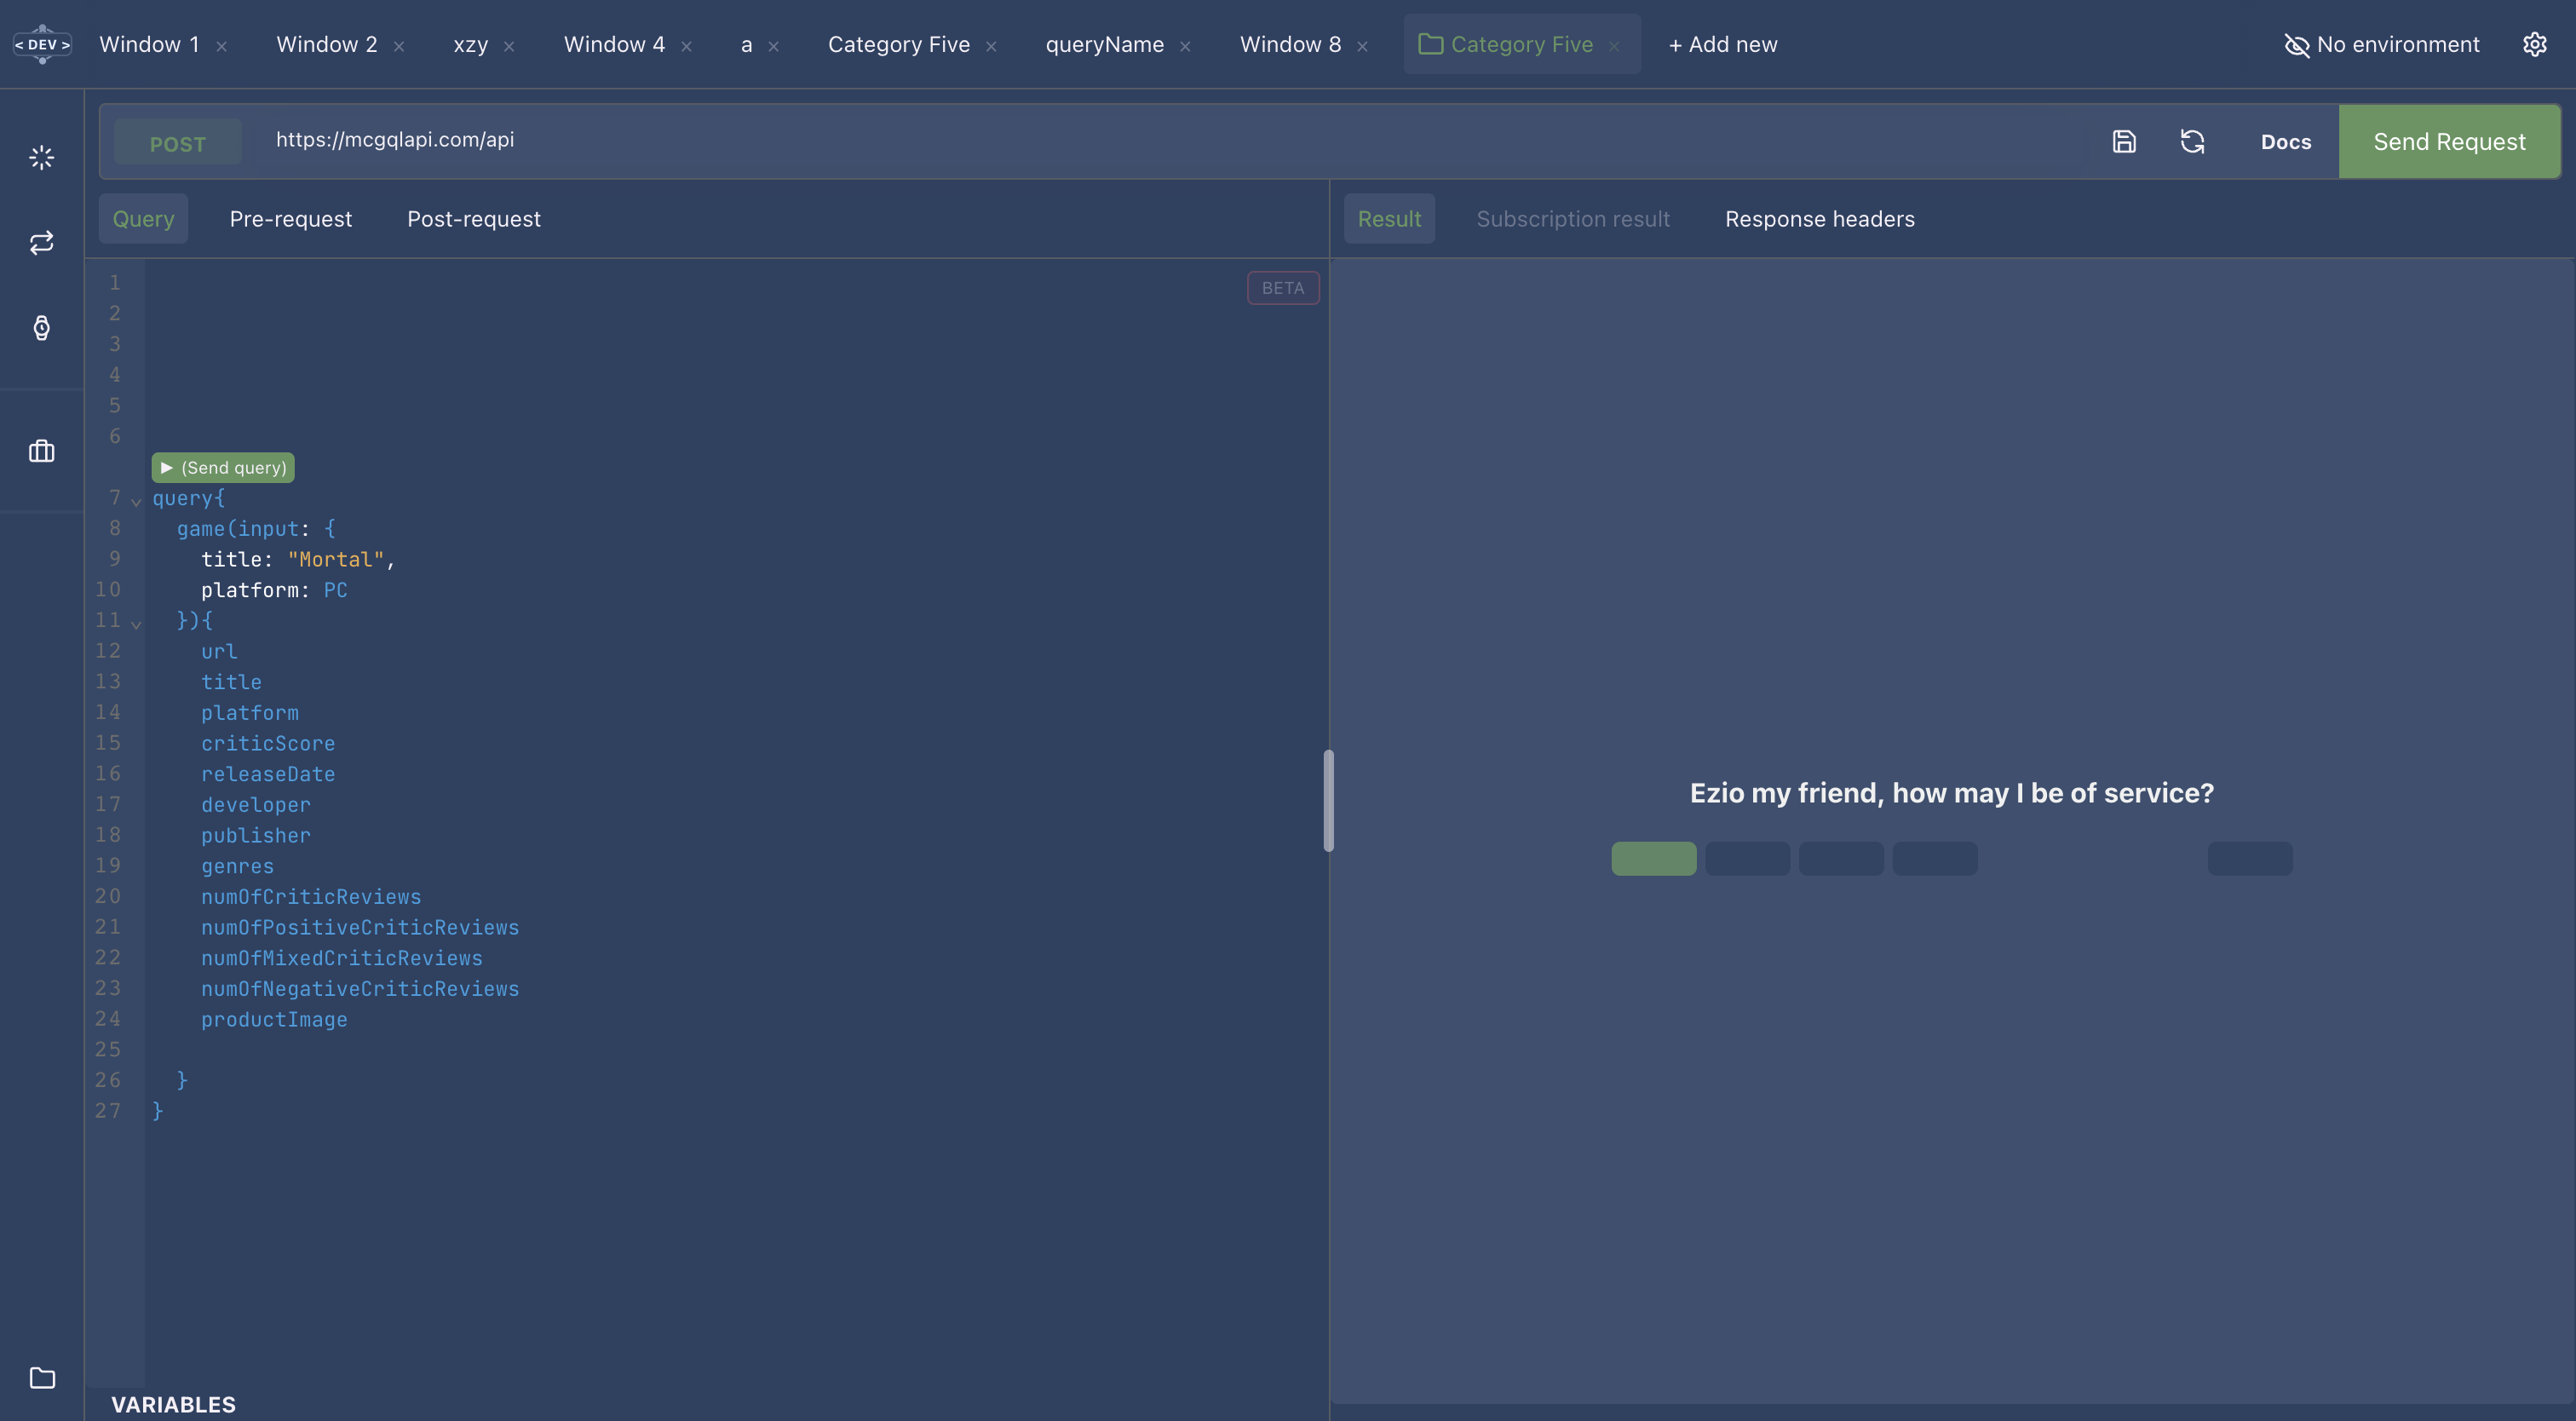Open the Response headers tab
2576x1421 pixels.
click(1819, 219)
